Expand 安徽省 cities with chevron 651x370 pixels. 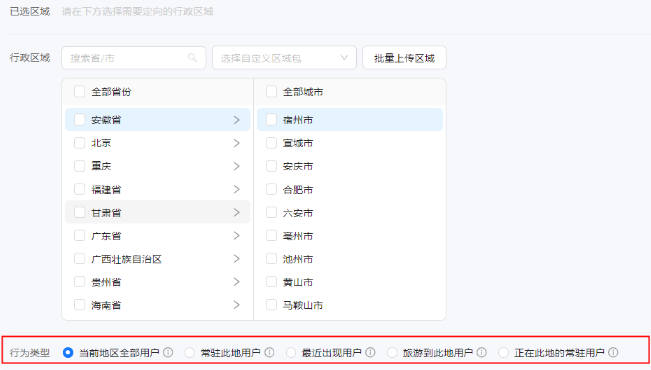coord(237,120)
